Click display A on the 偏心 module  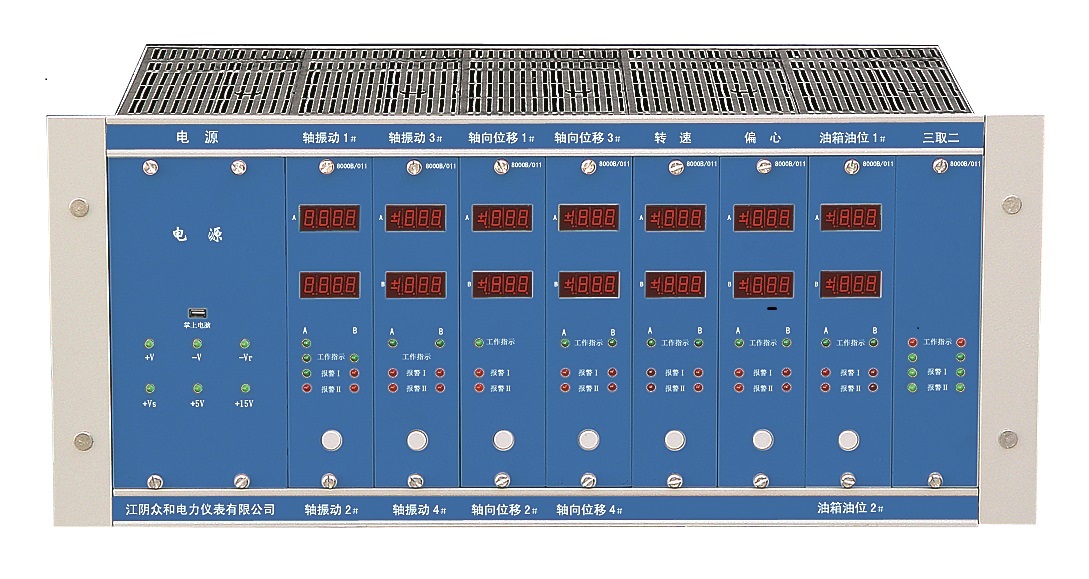tap(764, 218)
